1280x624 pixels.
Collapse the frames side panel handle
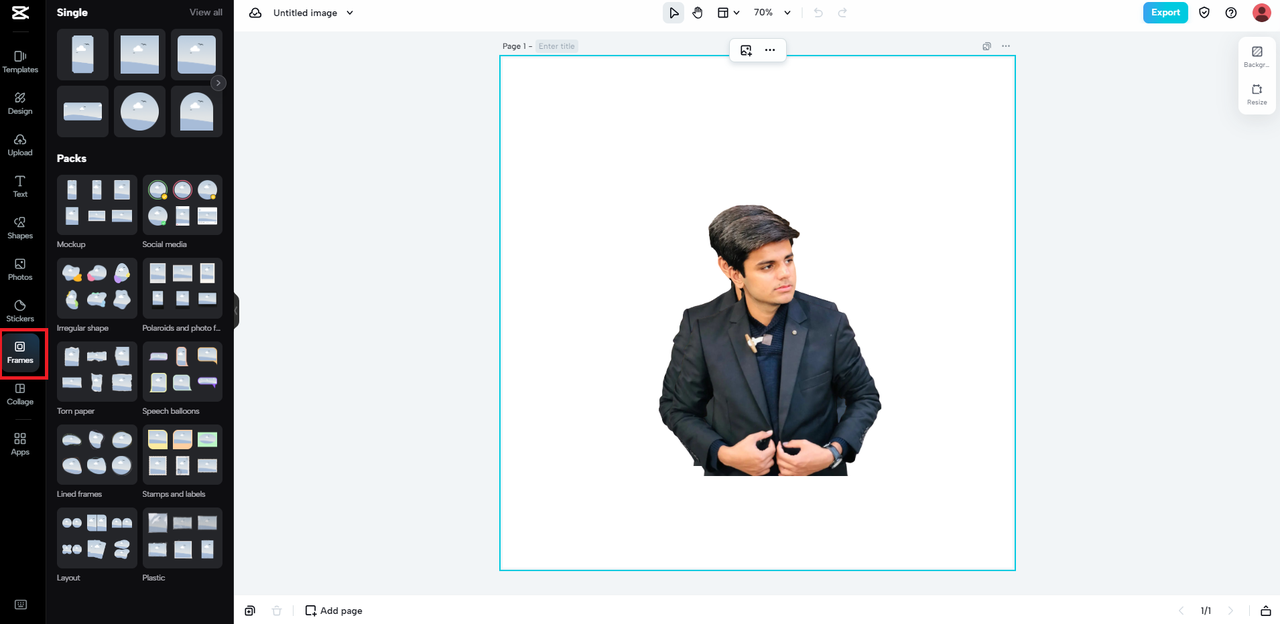coord(236,311)
